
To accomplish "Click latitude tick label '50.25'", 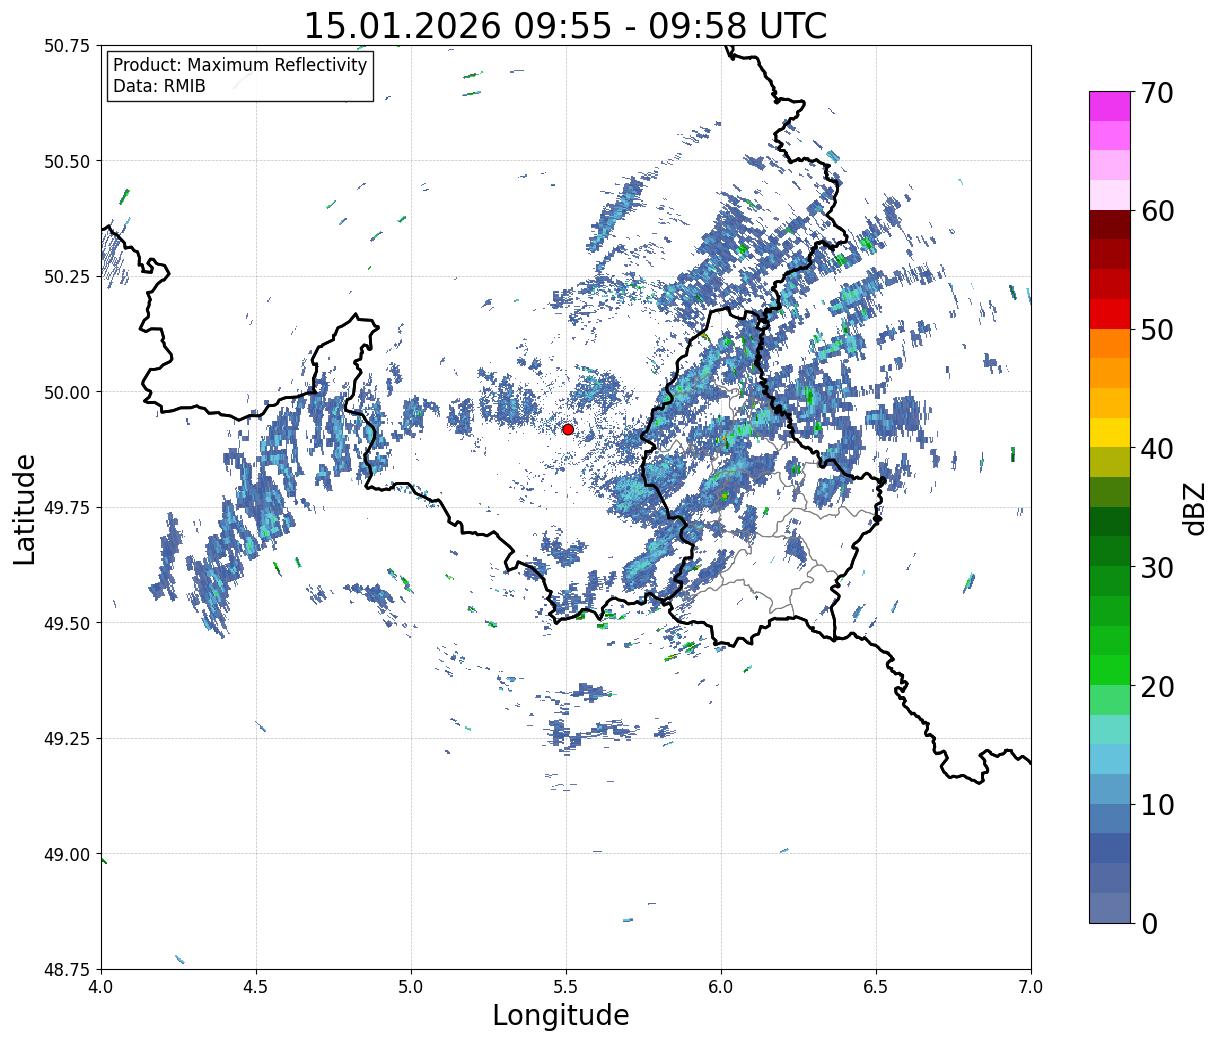I will click(67, 277).
